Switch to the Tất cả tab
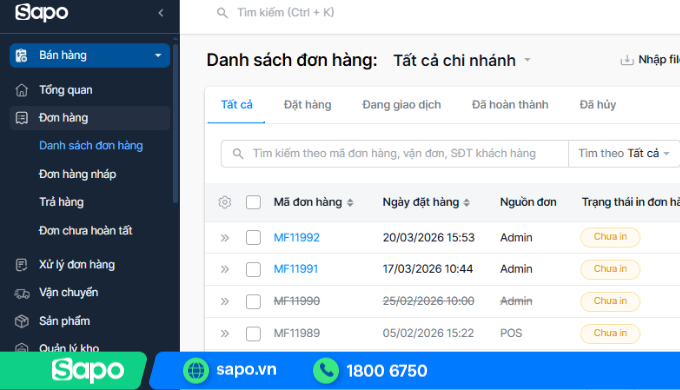Viewport: 680px width, 390px height. [x=236, y=105]
